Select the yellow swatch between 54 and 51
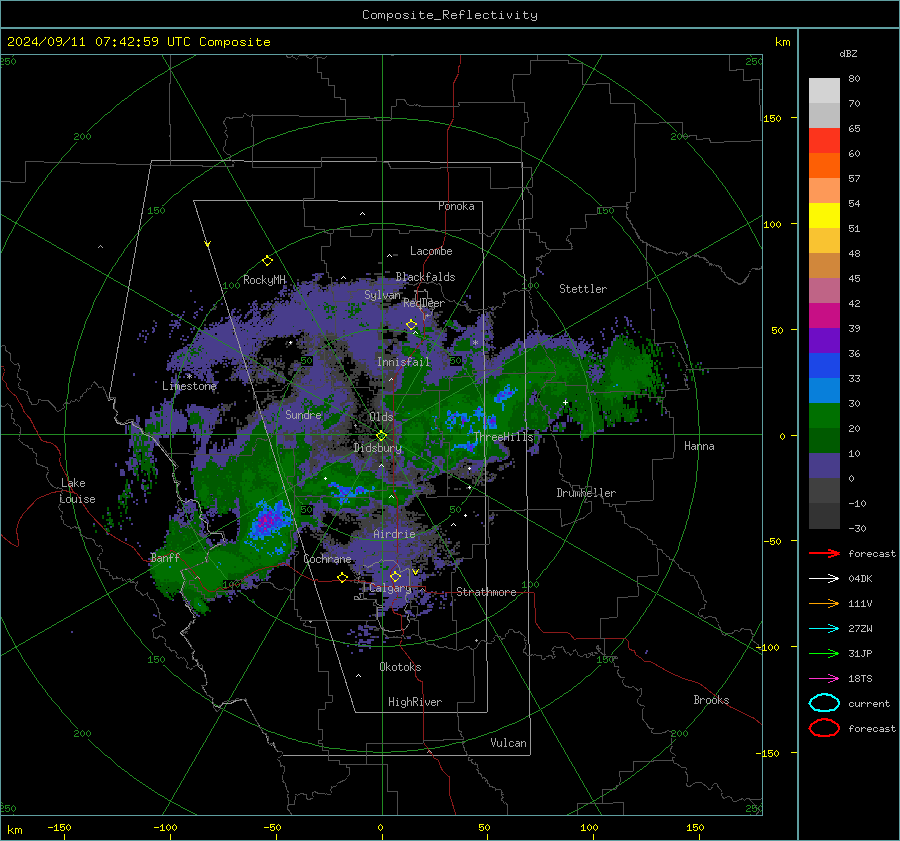The width and height of the screenshot is (900, 841). [x=824, y=216]
